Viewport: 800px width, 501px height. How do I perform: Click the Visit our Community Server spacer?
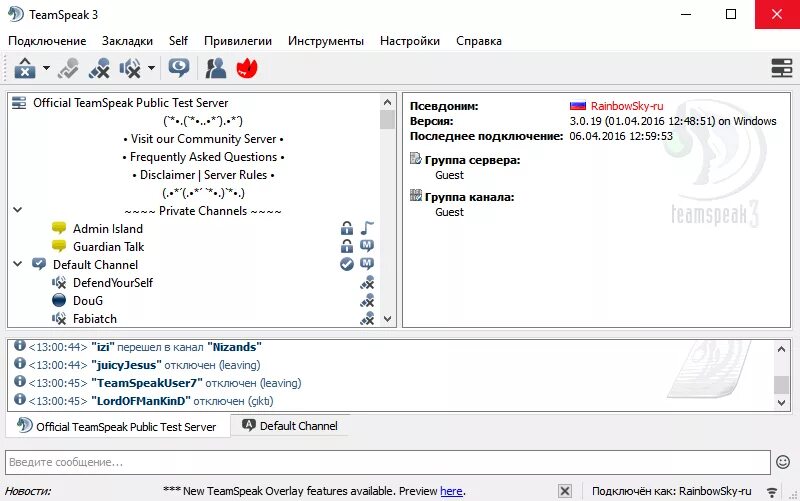pyautogui.click(x=203, y=139)
